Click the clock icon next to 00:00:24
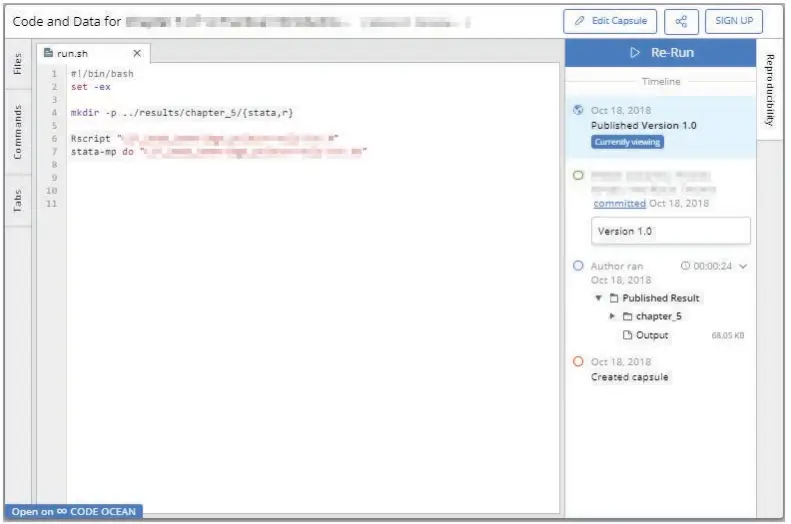The width and height of the screenshot is (791, 524). (x=685, y=266)
